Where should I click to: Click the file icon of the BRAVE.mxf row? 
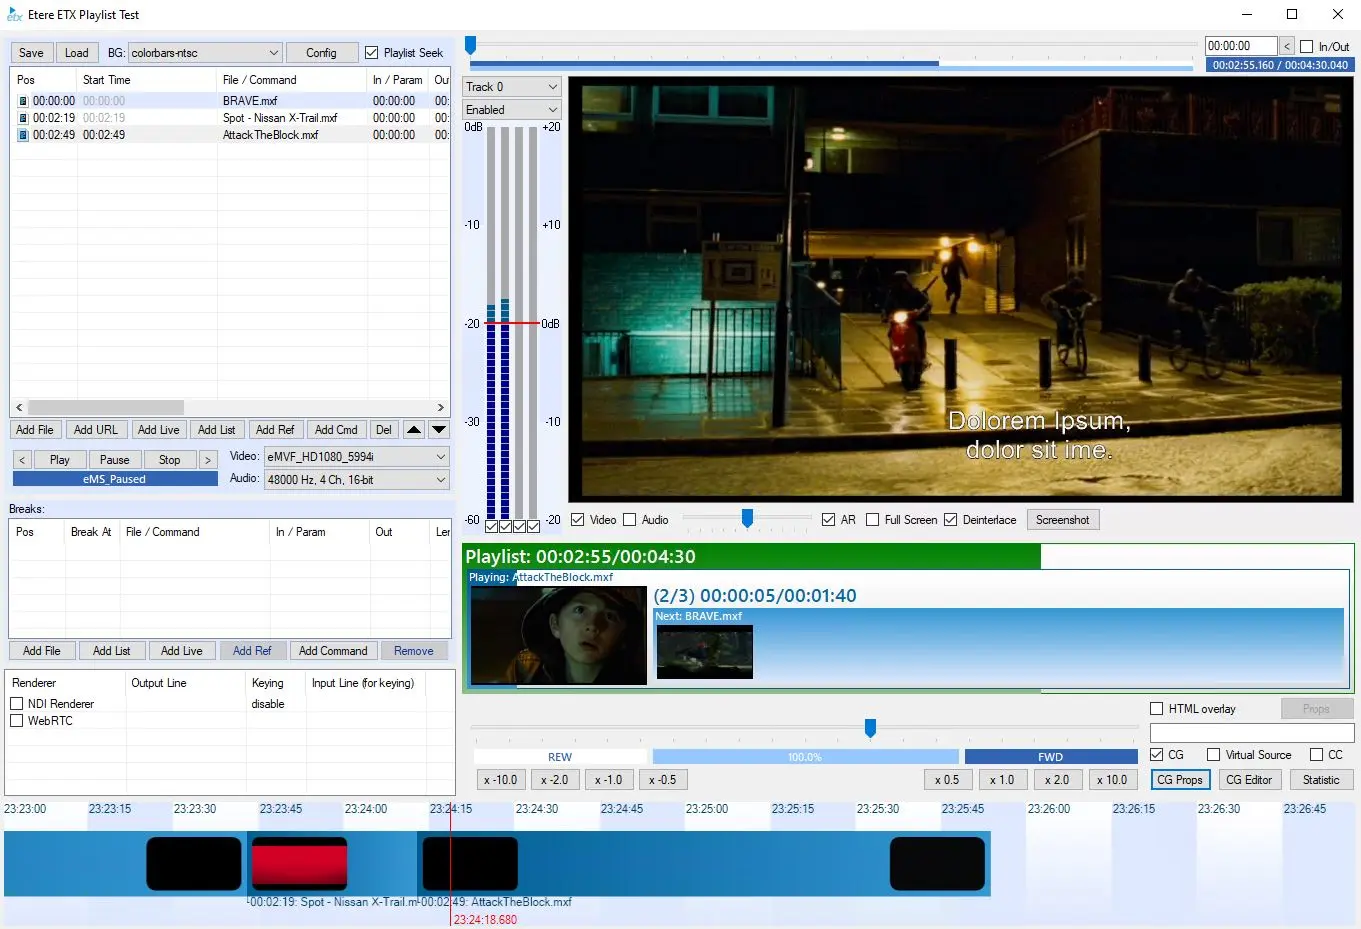[x=23, y=101]
